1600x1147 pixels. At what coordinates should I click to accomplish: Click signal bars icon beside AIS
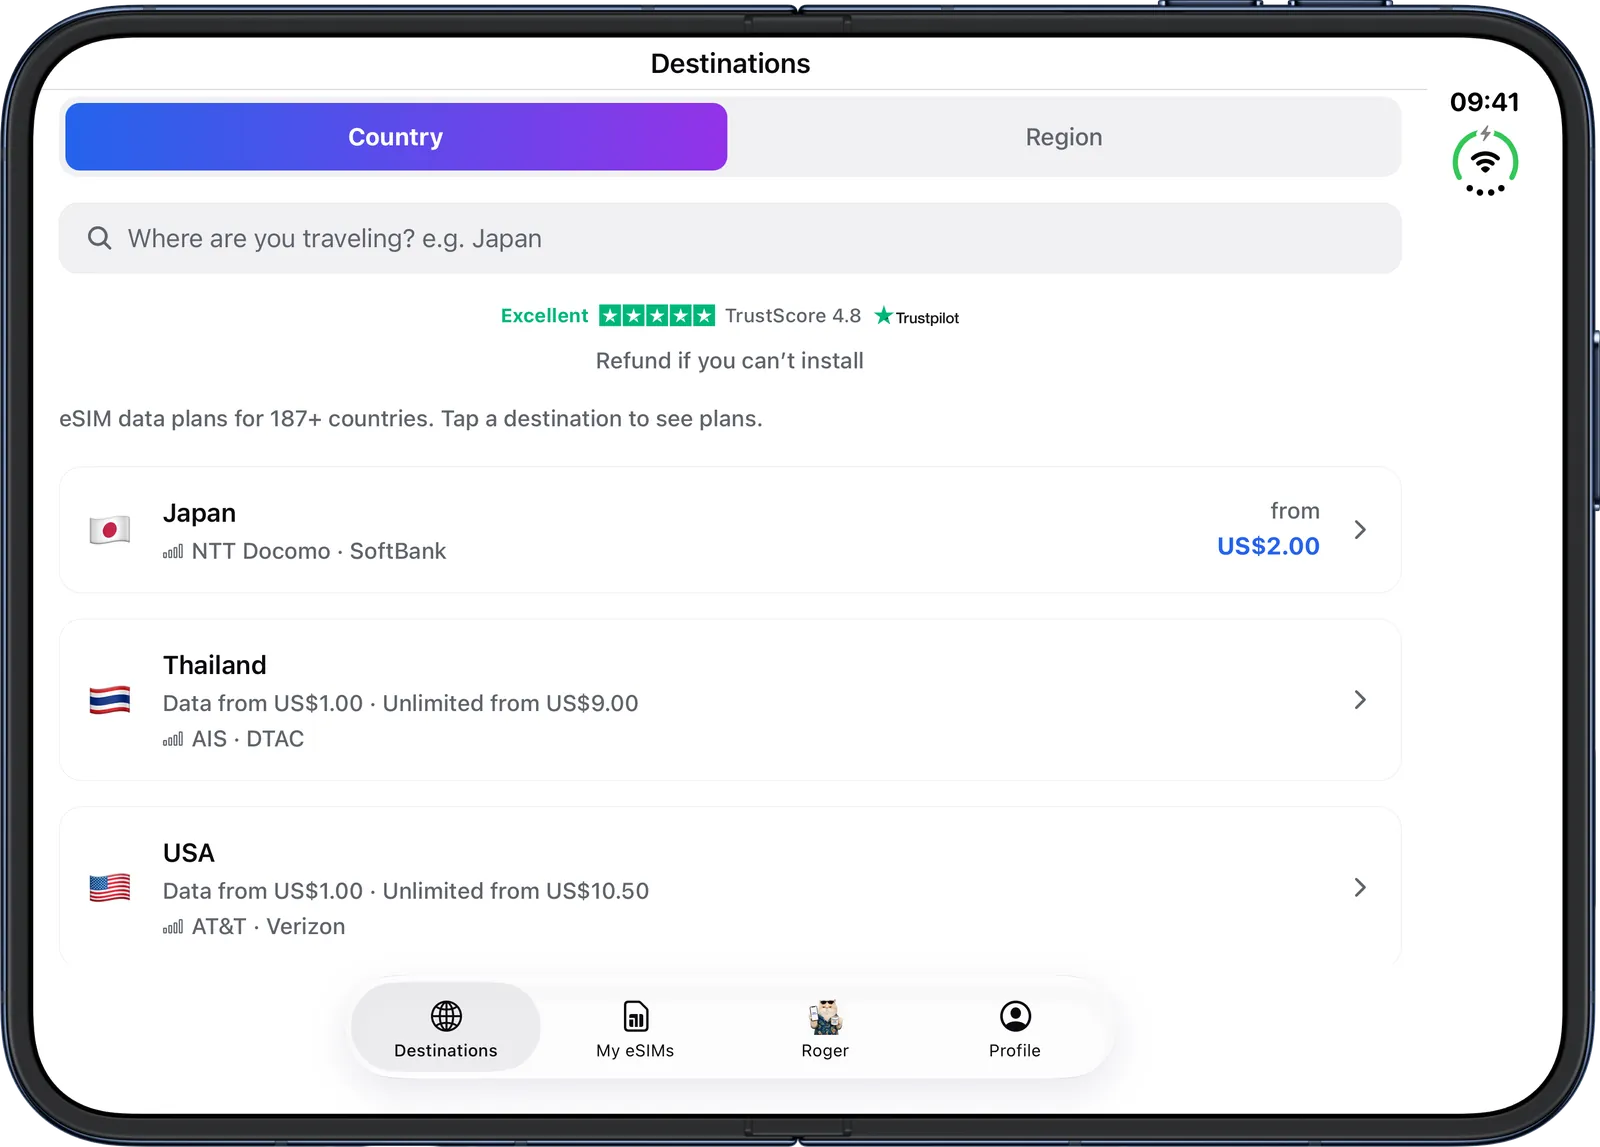pos(173,740)
